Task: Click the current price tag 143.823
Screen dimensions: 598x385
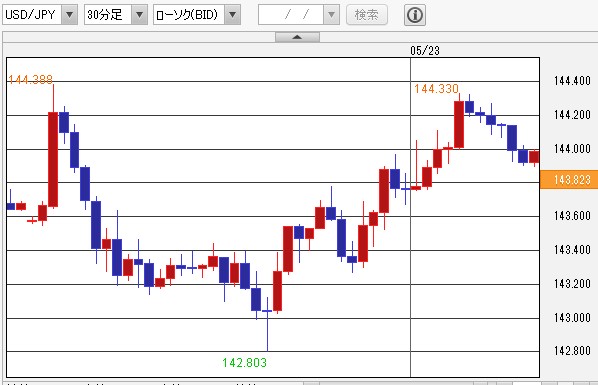Action: pos(569,179)
